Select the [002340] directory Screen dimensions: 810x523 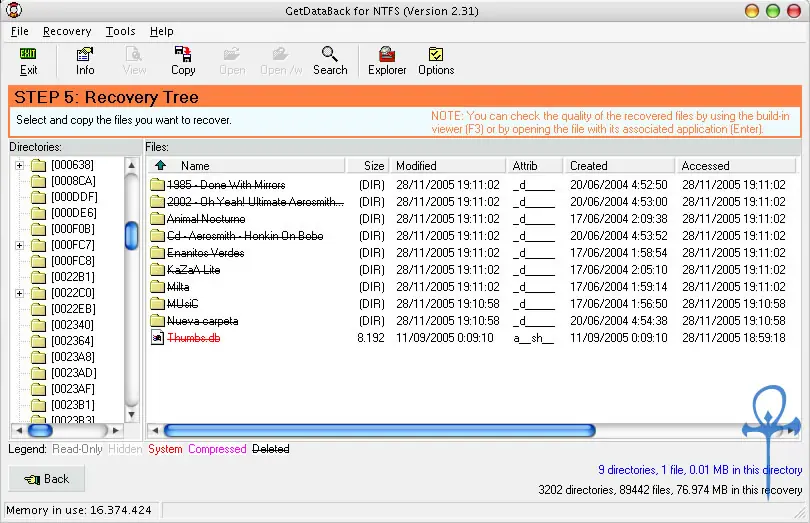tap(72, 325)
